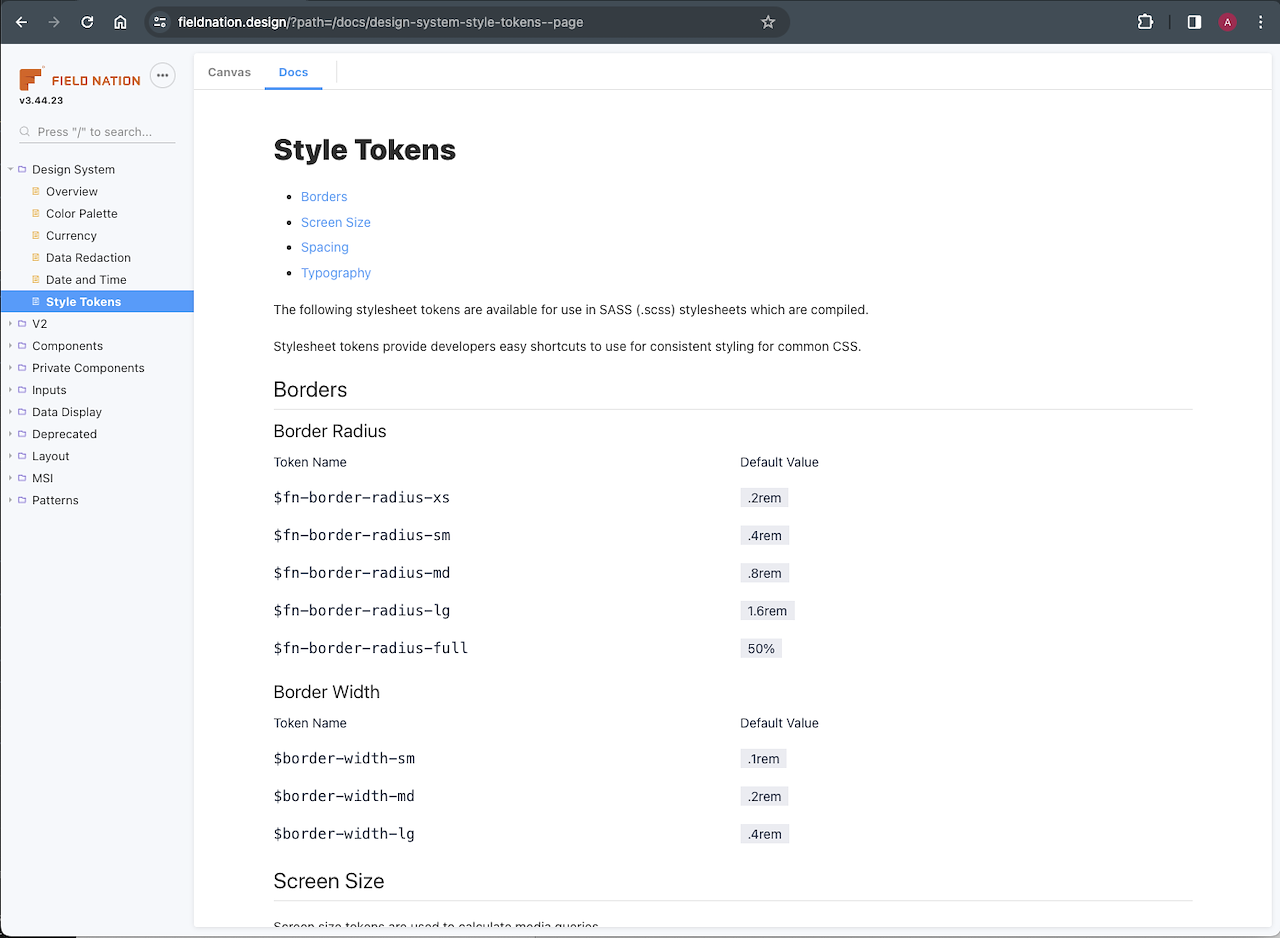
Task: Click the Field Nation logo
Action: tap(80, 80)
